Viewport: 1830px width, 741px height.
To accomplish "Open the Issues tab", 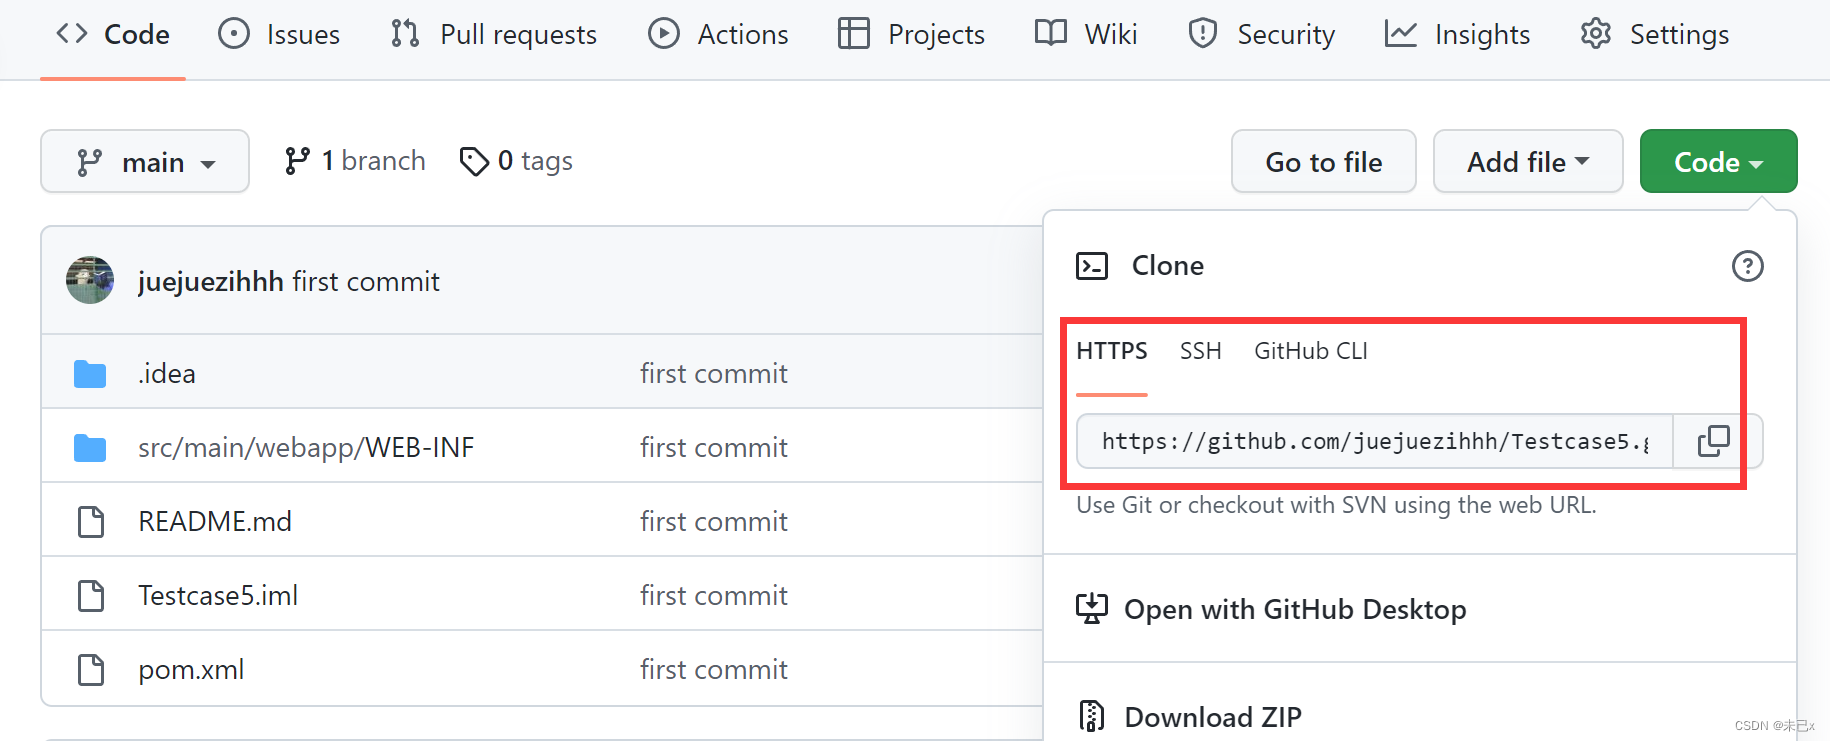I will pyautogui.click(x=279, y=35).
